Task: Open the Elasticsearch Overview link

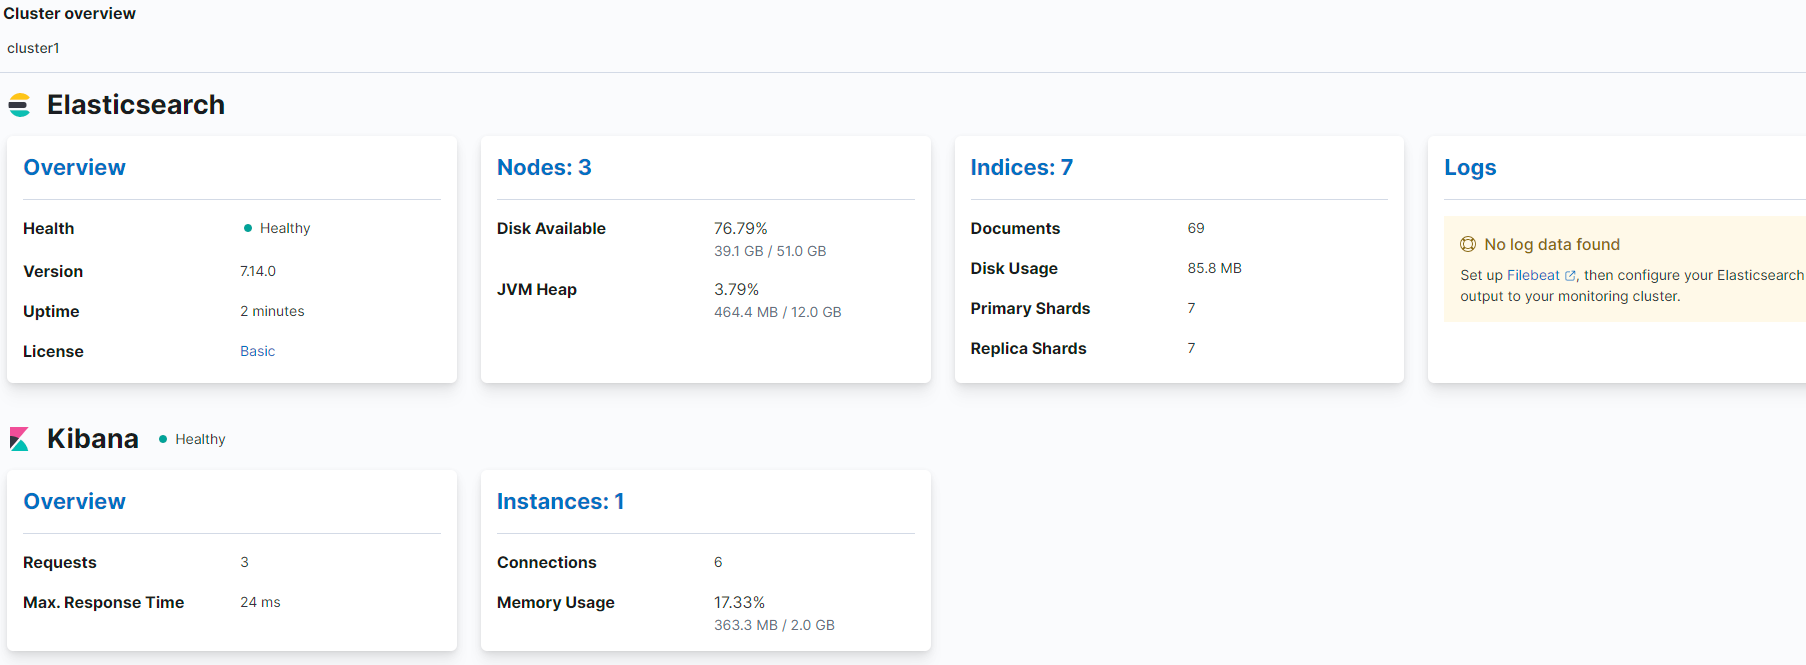Action: pyautogui.click(x=75, y=167)
